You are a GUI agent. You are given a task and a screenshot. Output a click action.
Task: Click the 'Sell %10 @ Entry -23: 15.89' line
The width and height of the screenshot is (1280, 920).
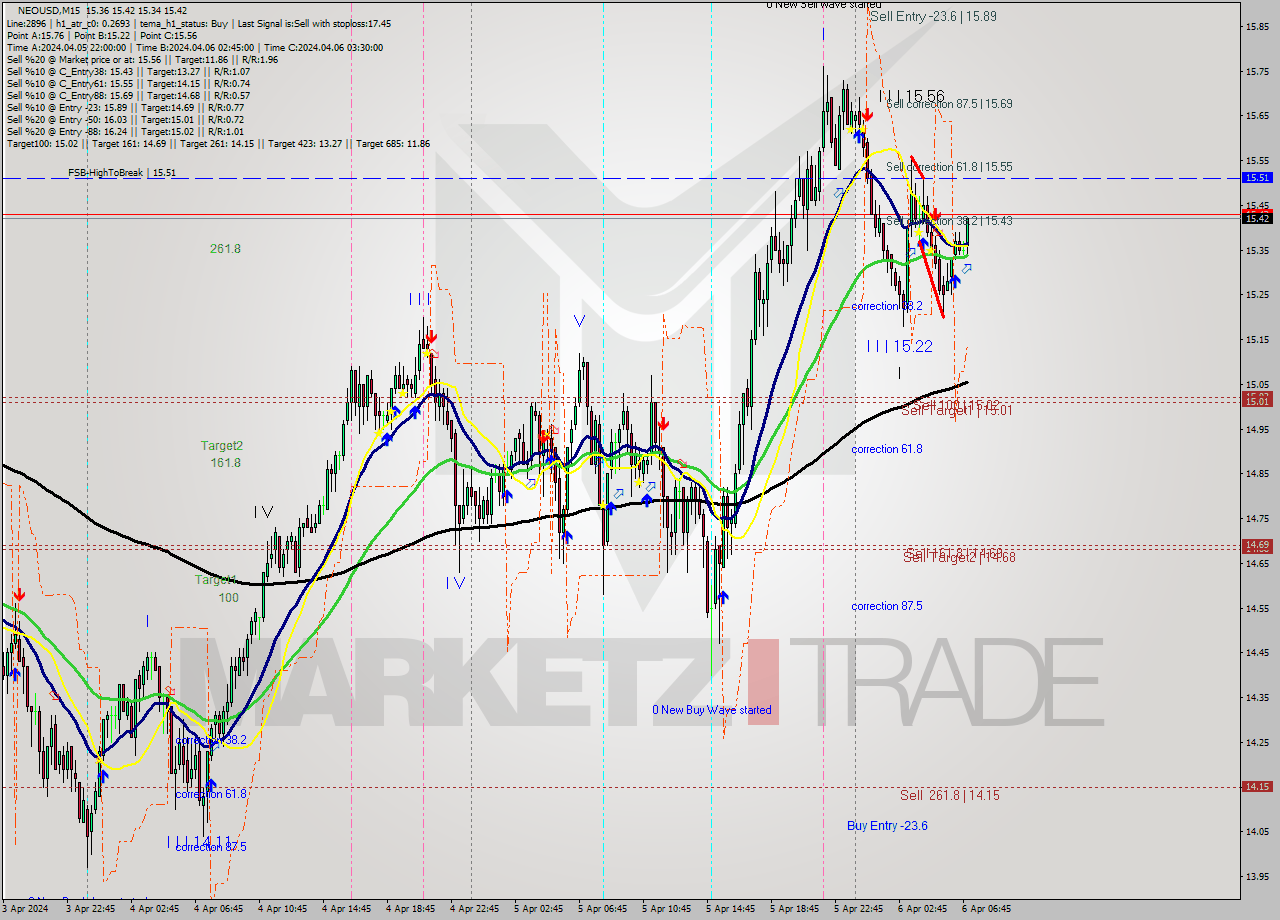click(x=125, y=107)
